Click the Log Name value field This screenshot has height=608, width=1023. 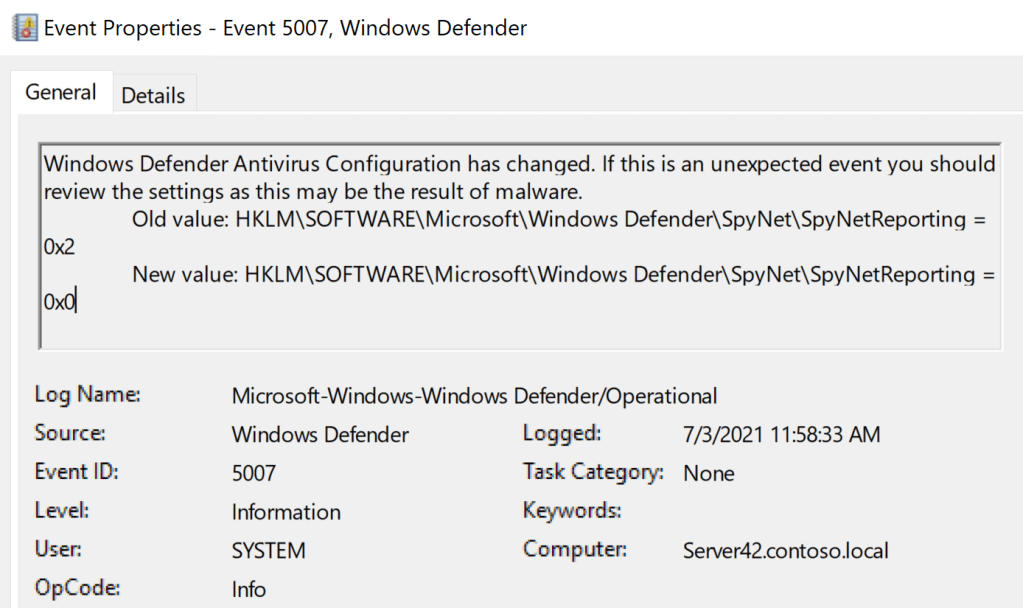point(474,396)
